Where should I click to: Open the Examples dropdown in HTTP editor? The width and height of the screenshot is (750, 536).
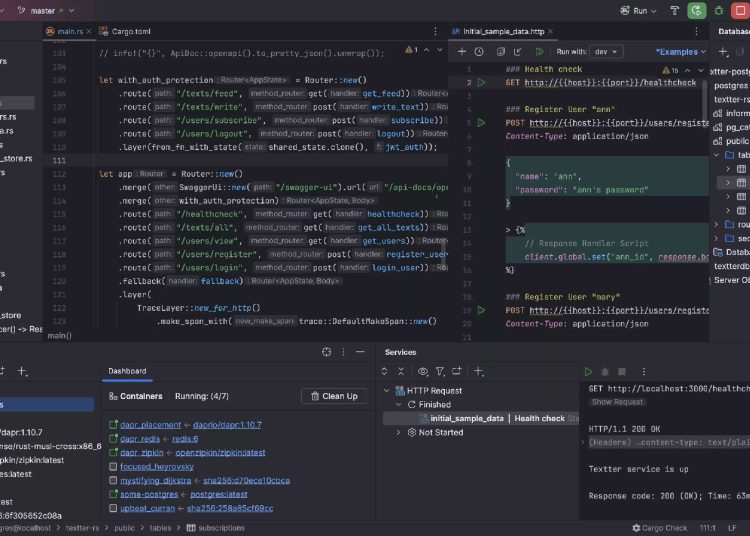click(x=680, y=51)
